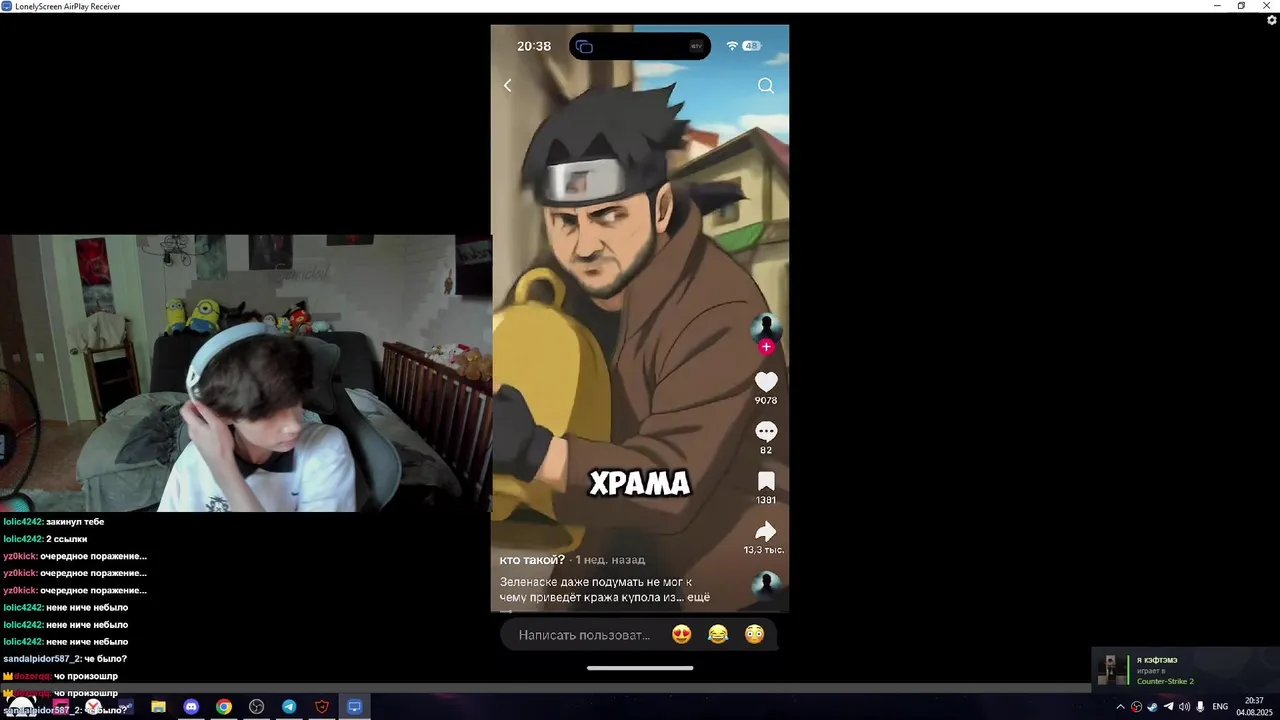The width and height of the screenshot is (1280, 720).
Task: Tap the back arrow in the TikTok video
Action: pyautogui.click(x=507, y=86)
